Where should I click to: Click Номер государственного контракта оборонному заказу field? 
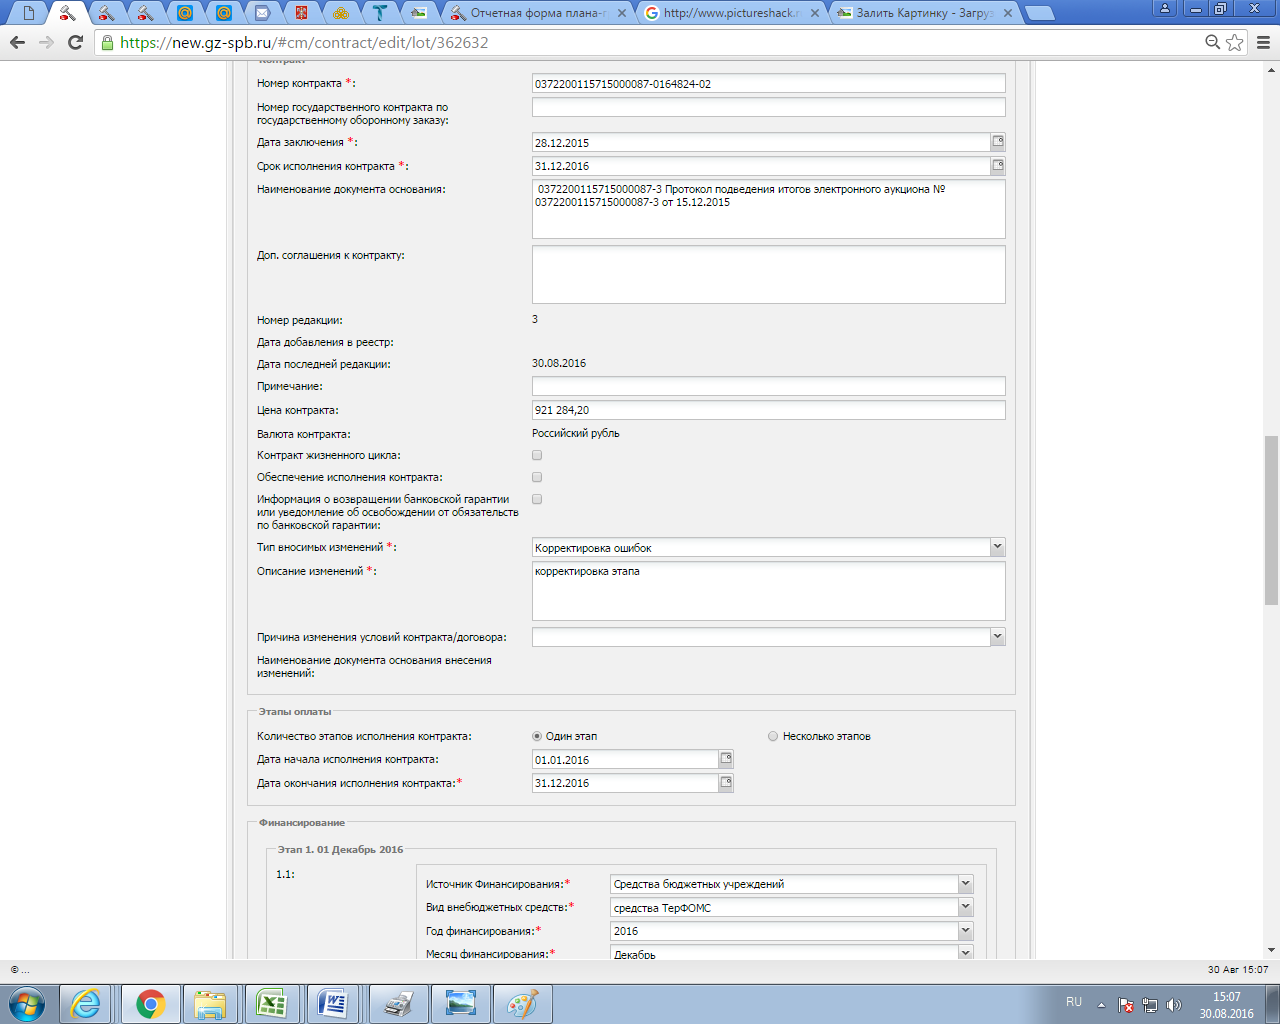coord(768,108)
